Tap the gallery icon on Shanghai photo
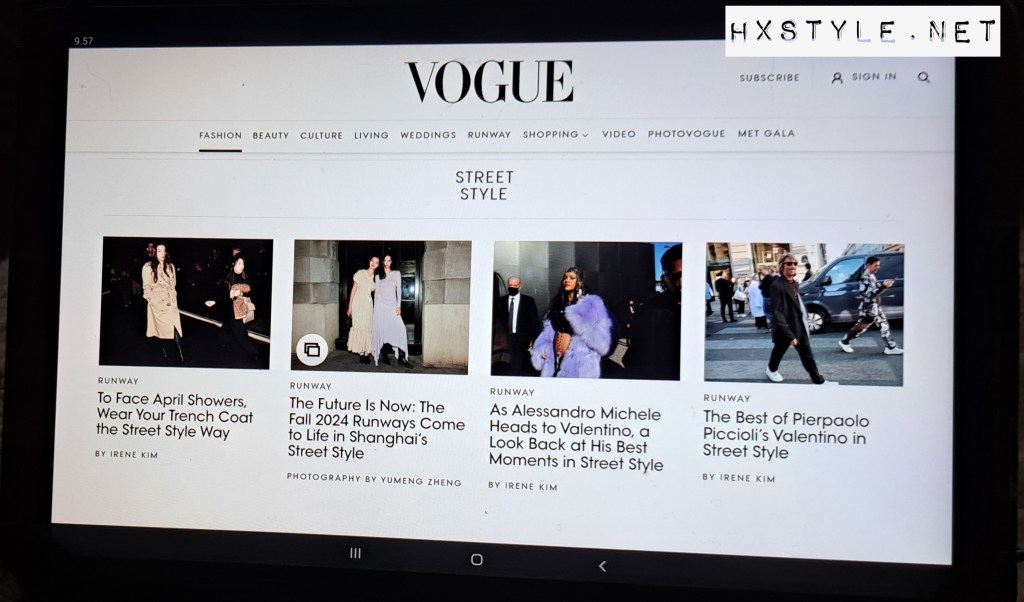 click(x=311, y=349)
